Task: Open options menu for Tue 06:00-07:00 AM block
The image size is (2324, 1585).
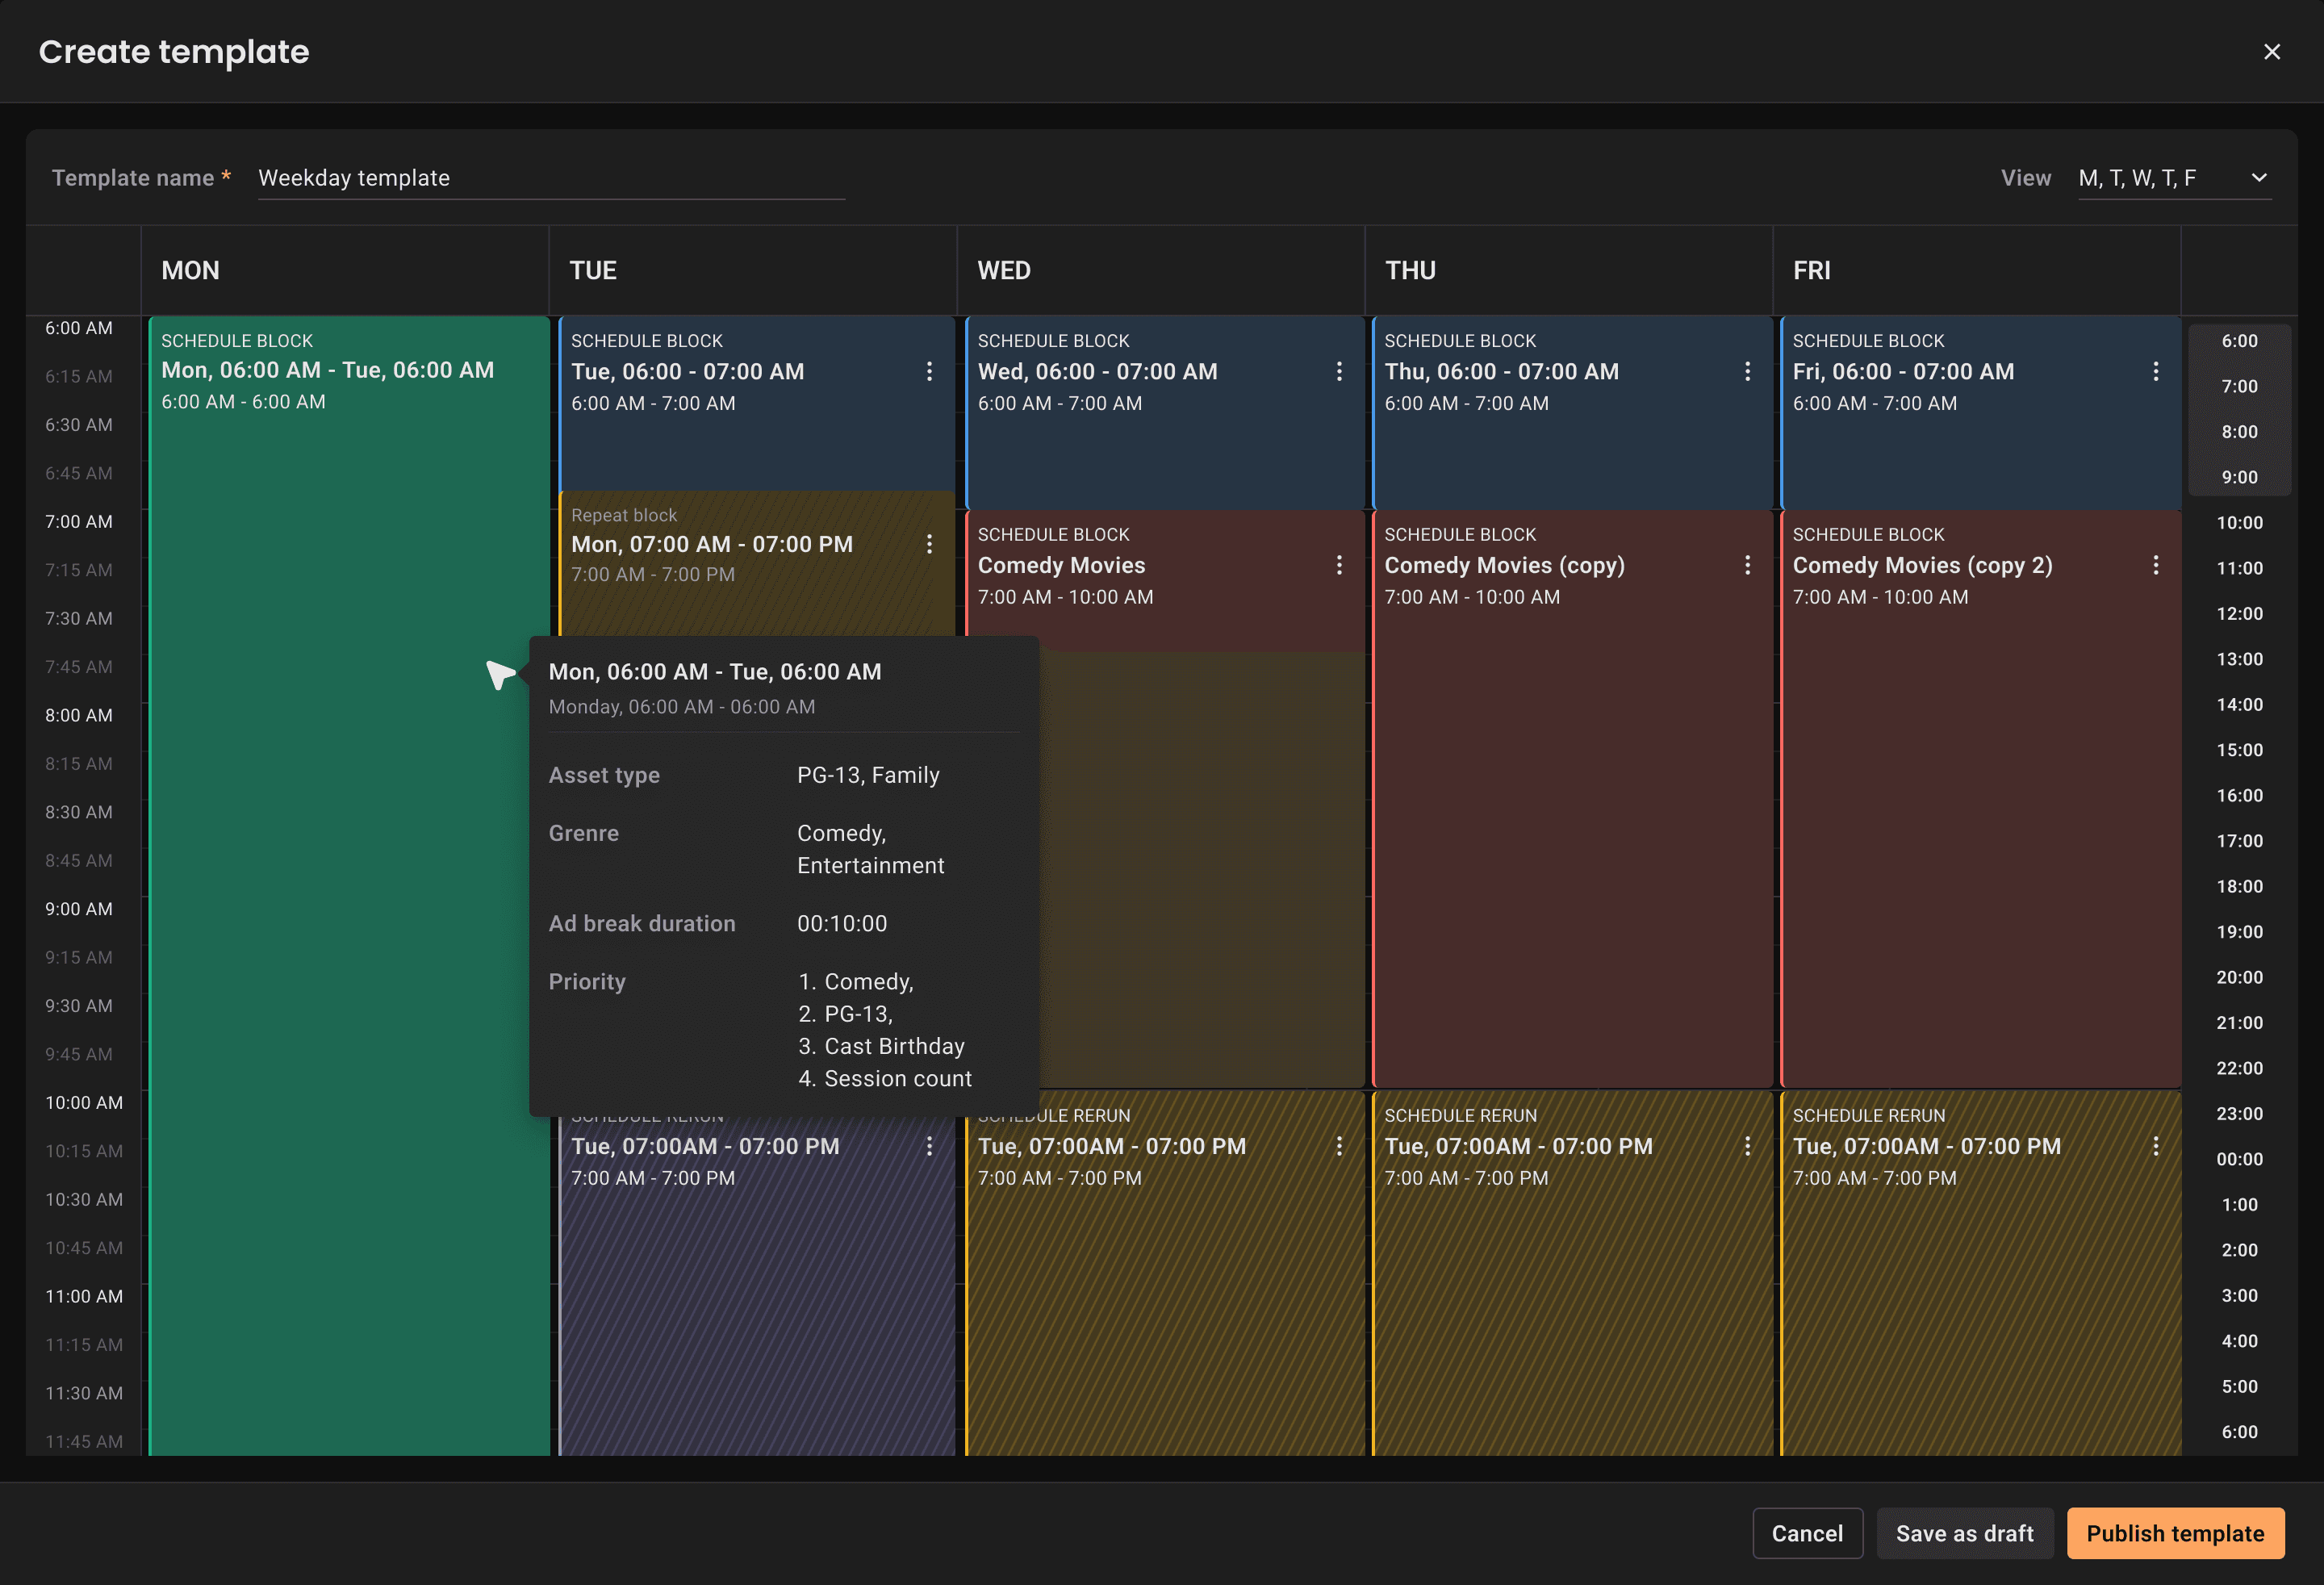Action: tap(929, 371)
